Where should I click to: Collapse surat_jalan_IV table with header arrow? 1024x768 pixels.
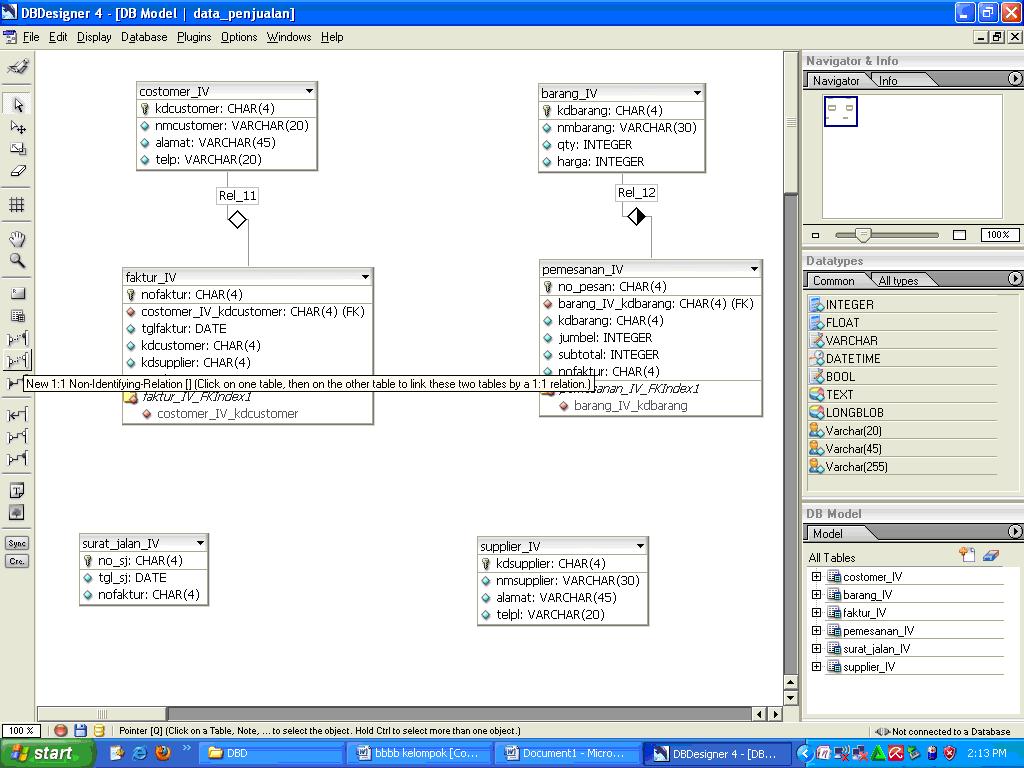(x=200, y=543)
